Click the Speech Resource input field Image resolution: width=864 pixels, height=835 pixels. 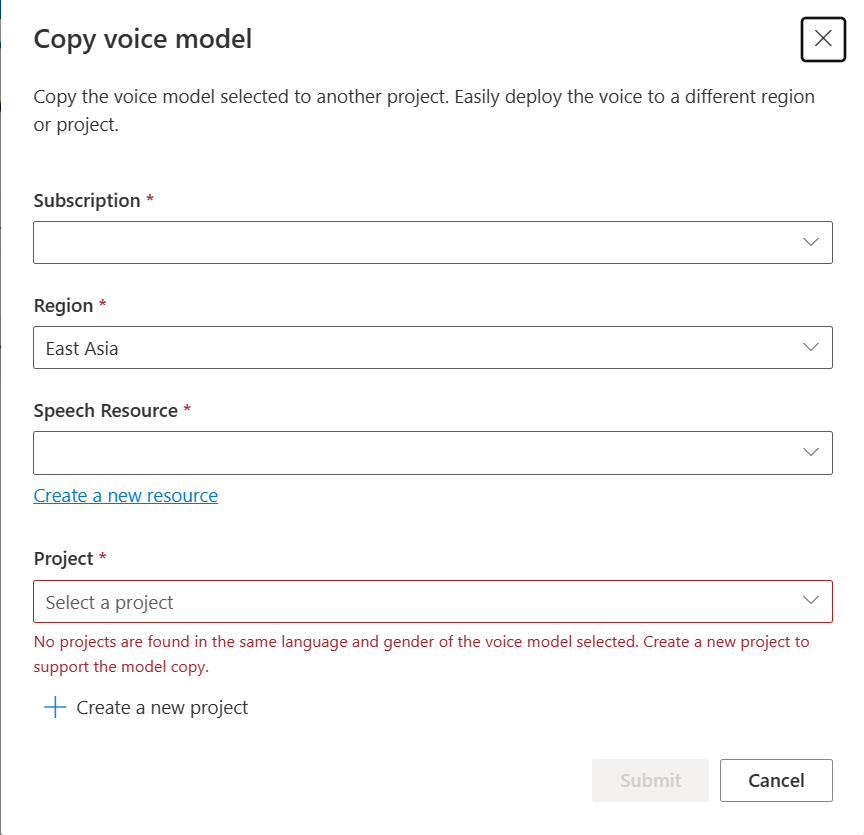[x=400, y=452]
